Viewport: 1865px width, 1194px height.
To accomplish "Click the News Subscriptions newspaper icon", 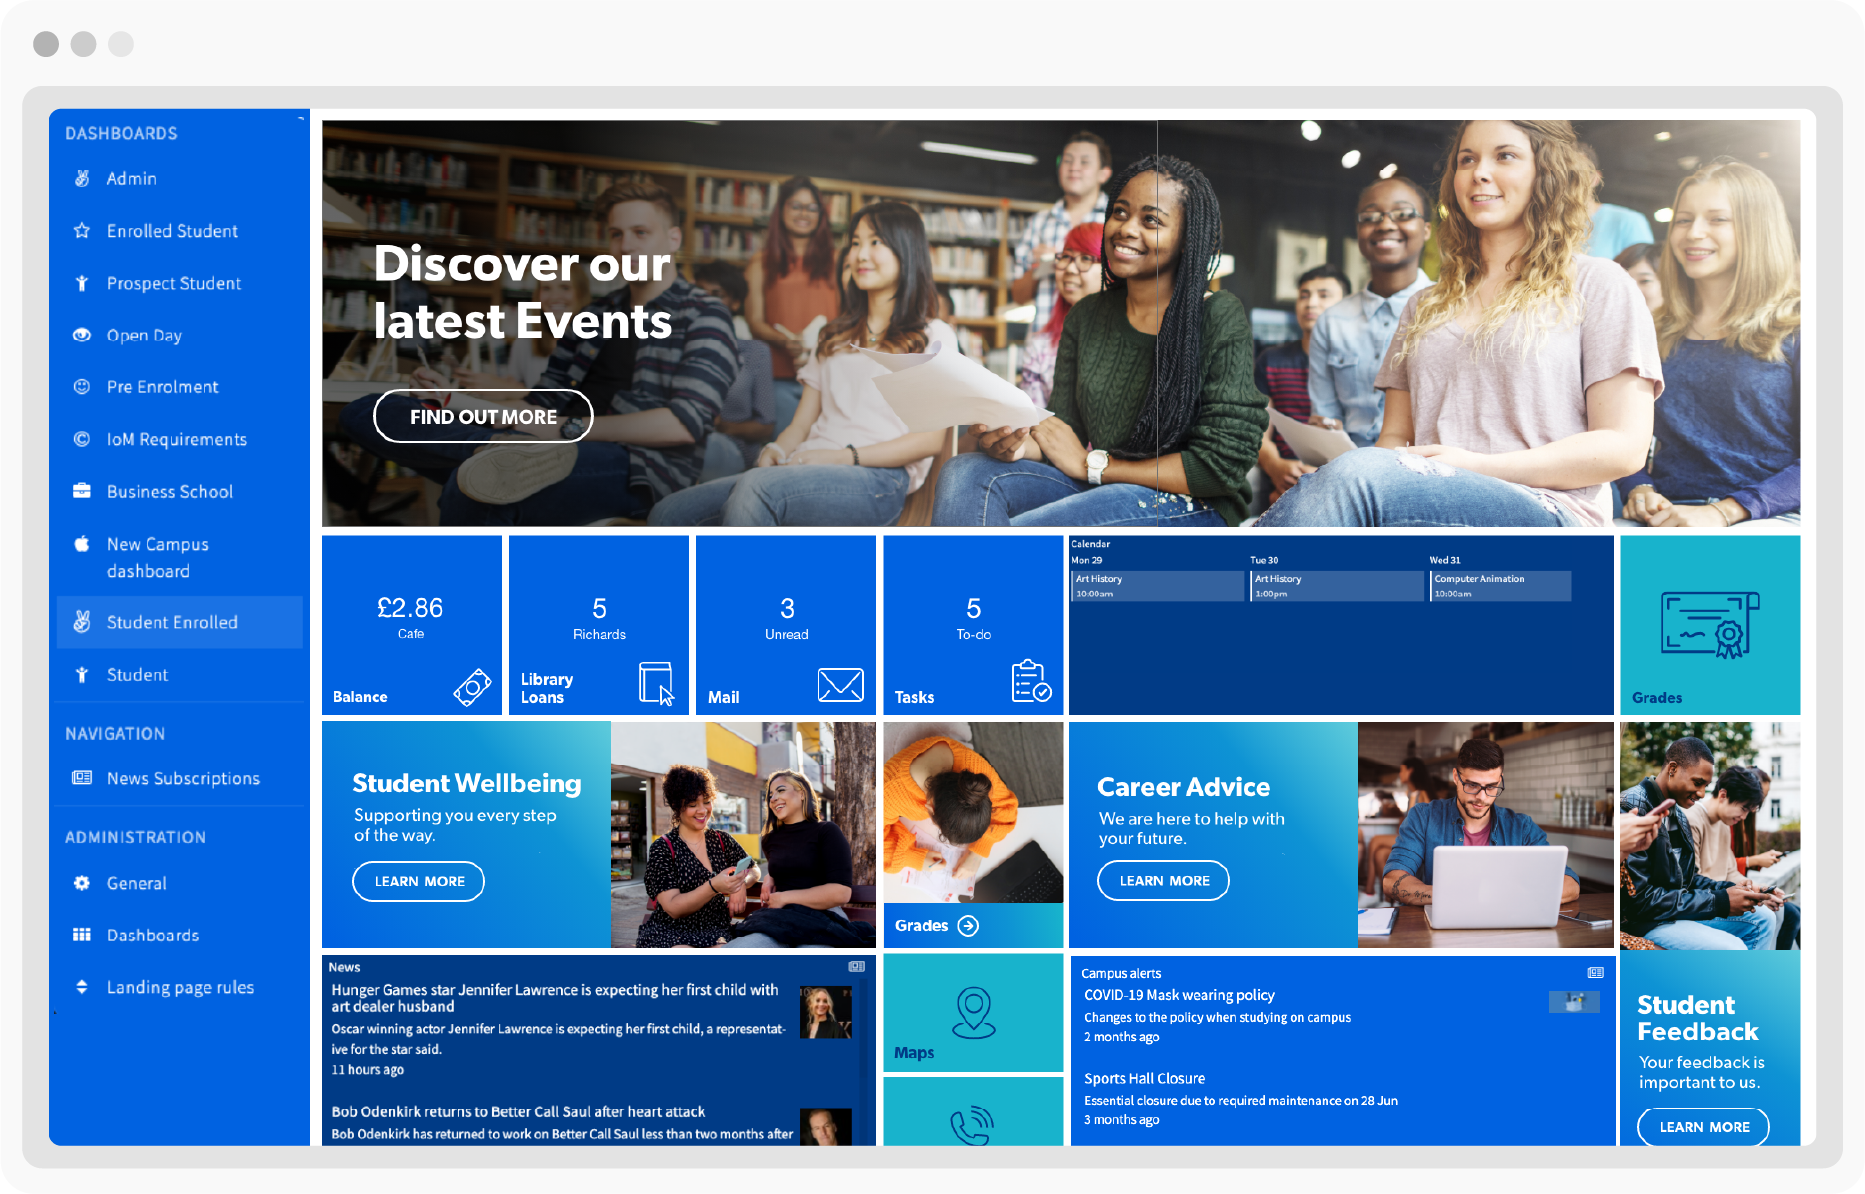I will 82,778.
